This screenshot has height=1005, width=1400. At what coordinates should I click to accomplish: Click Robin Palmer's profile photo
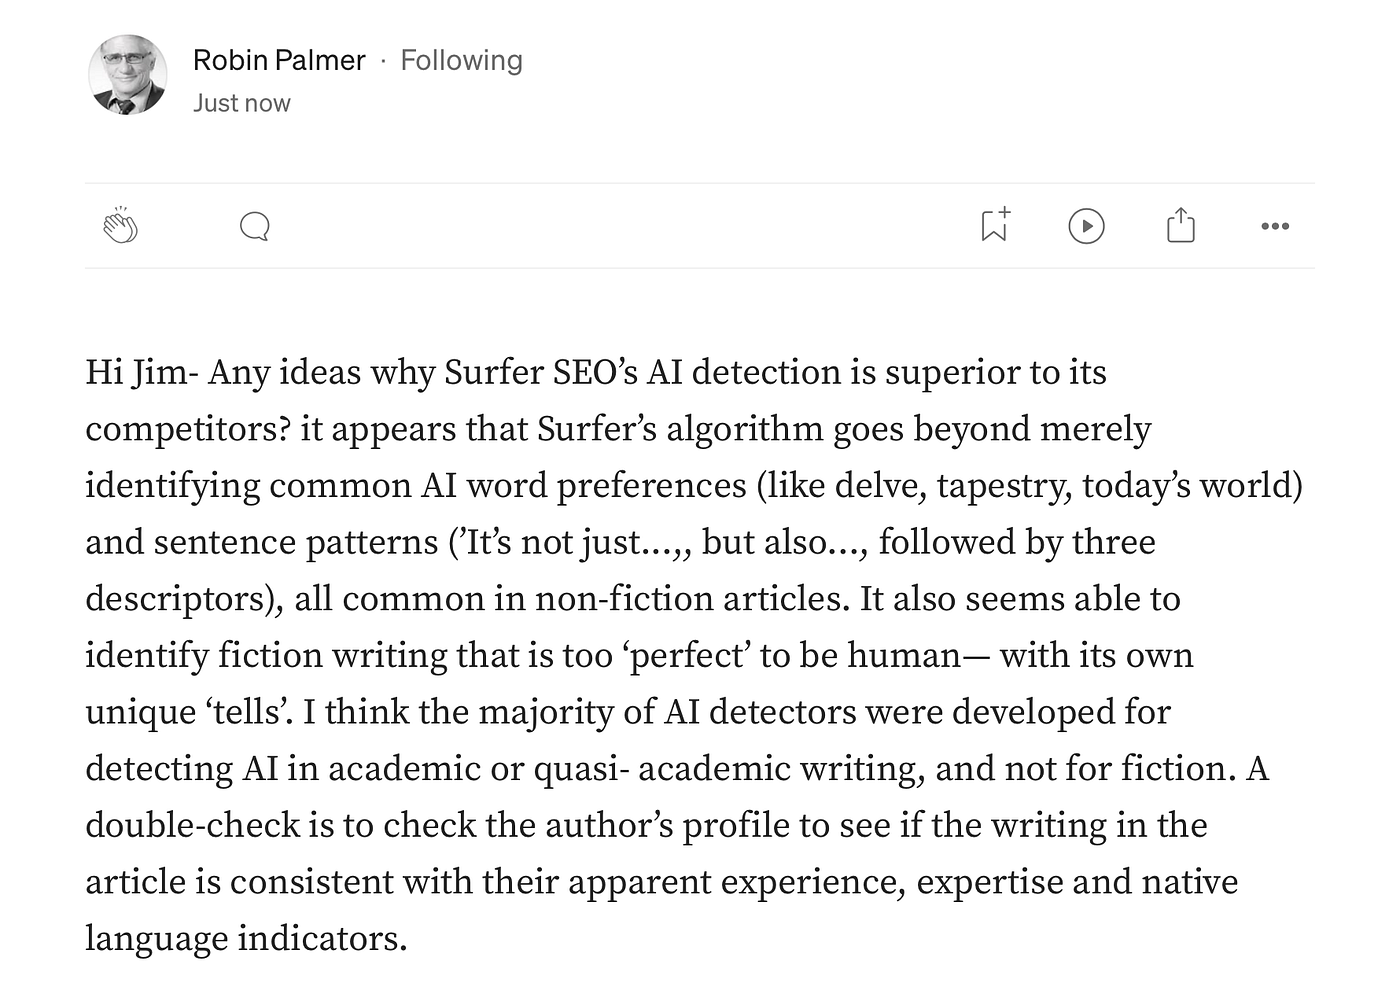[128, 75]
